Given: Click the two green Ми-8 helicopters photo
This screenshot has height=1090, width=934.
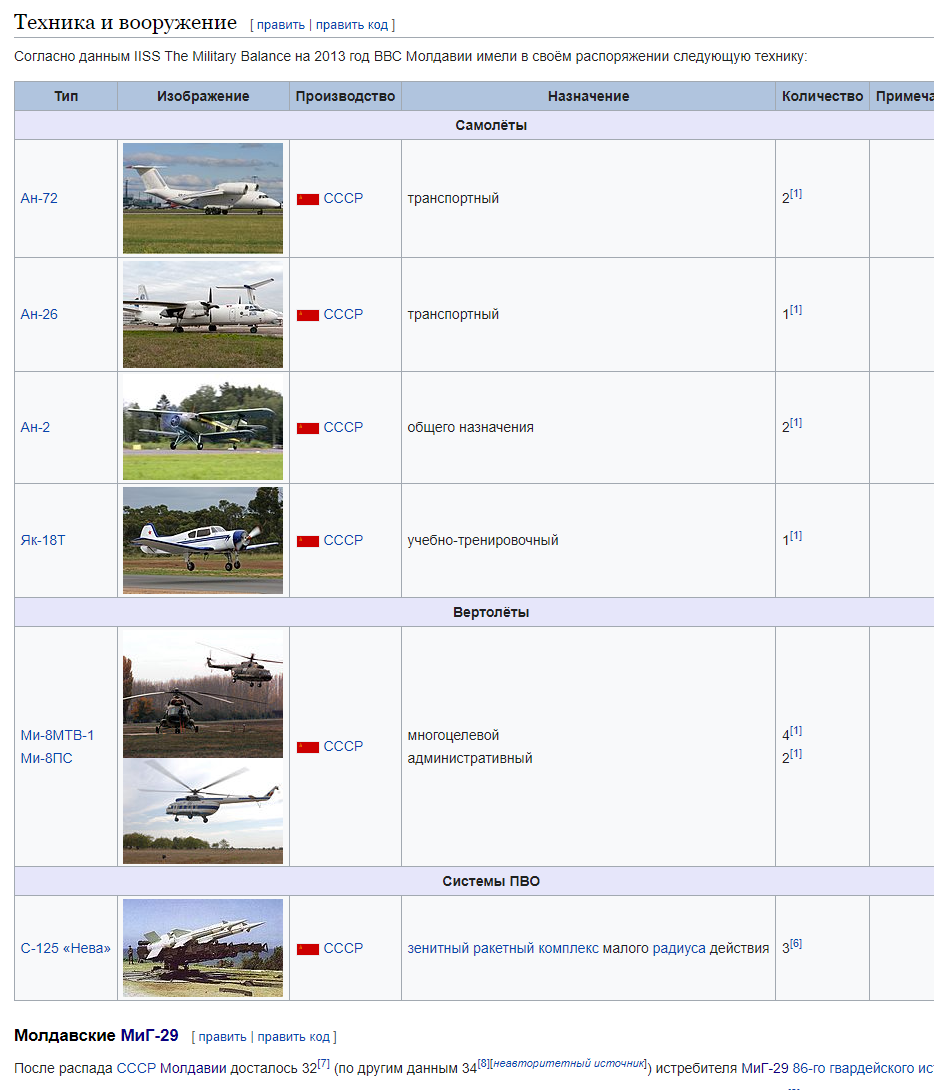Looking at the screenshot, I should pos(203,694).
